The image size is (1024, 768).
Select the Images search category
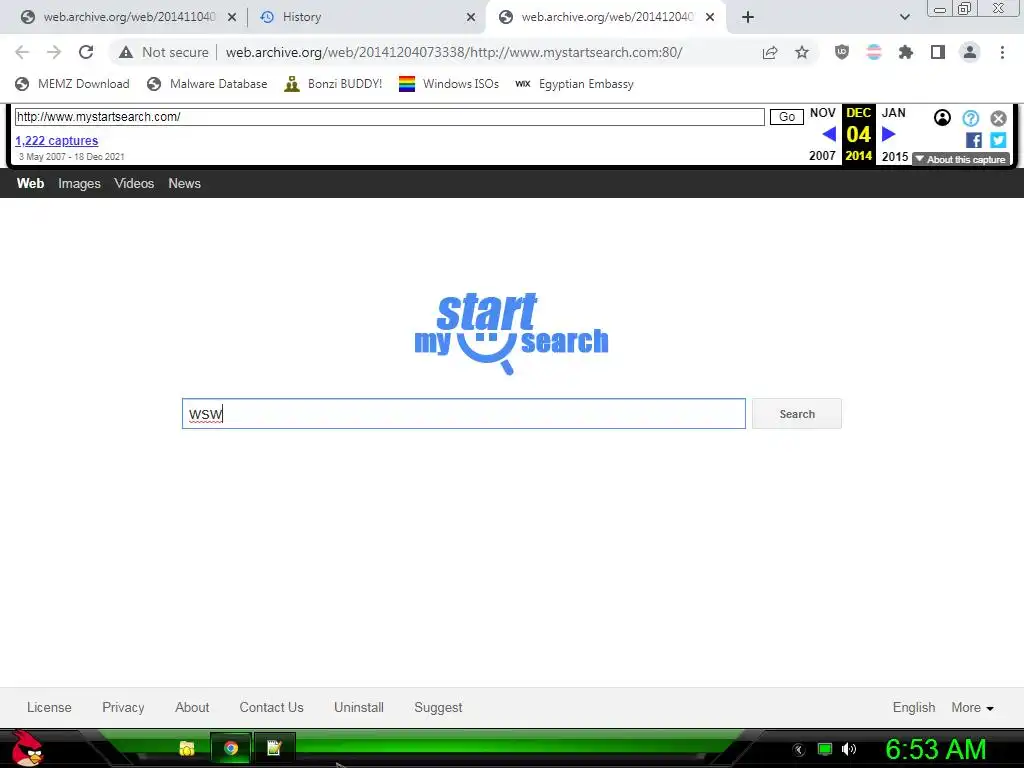tap(79, 184)
